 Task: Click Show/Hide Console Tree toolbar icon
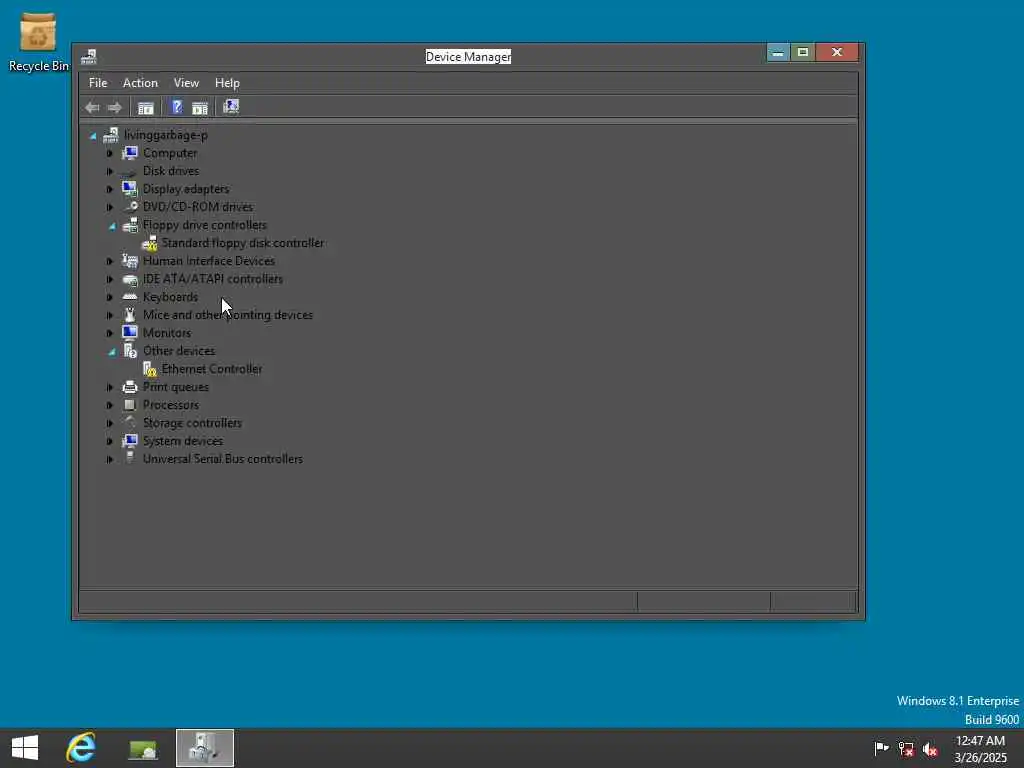[x=145, y=108]
